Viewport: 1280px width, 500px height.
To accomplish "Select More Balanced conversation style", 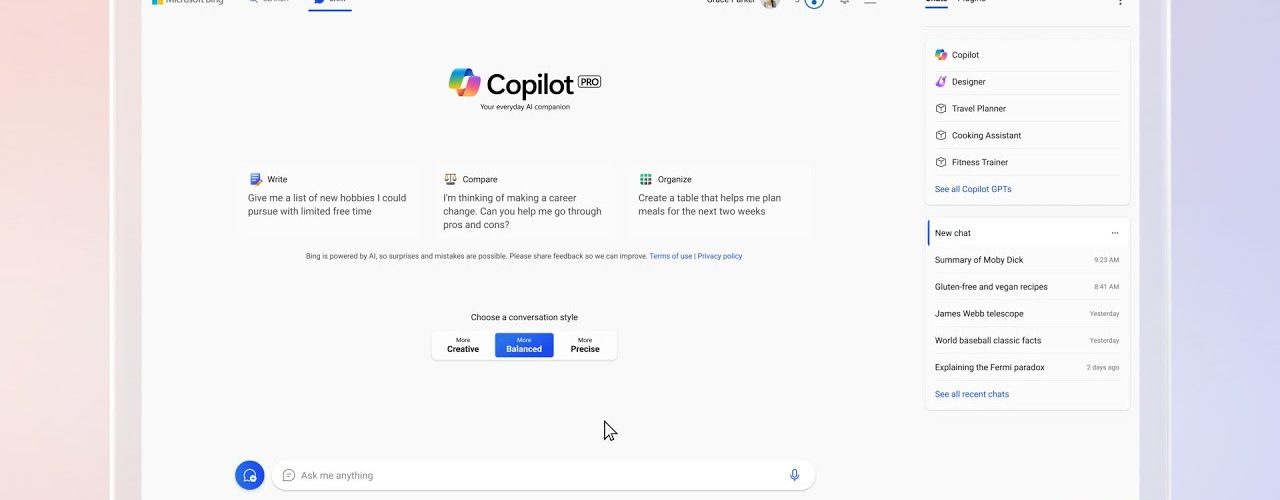I will pyautogui.click(x=524, y=345).
